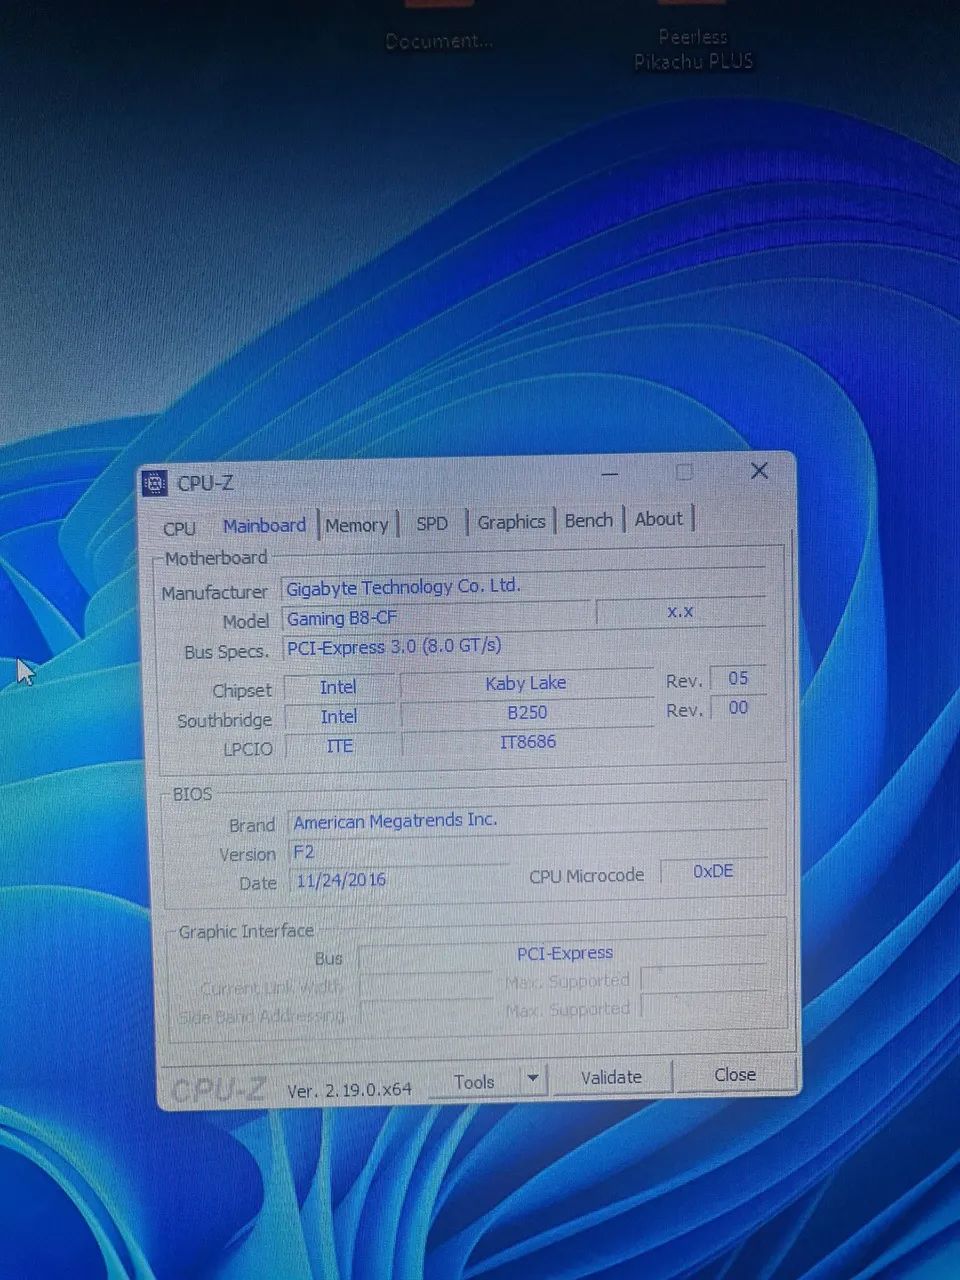Close CPU-Z with the X button

tap(759, 470)
